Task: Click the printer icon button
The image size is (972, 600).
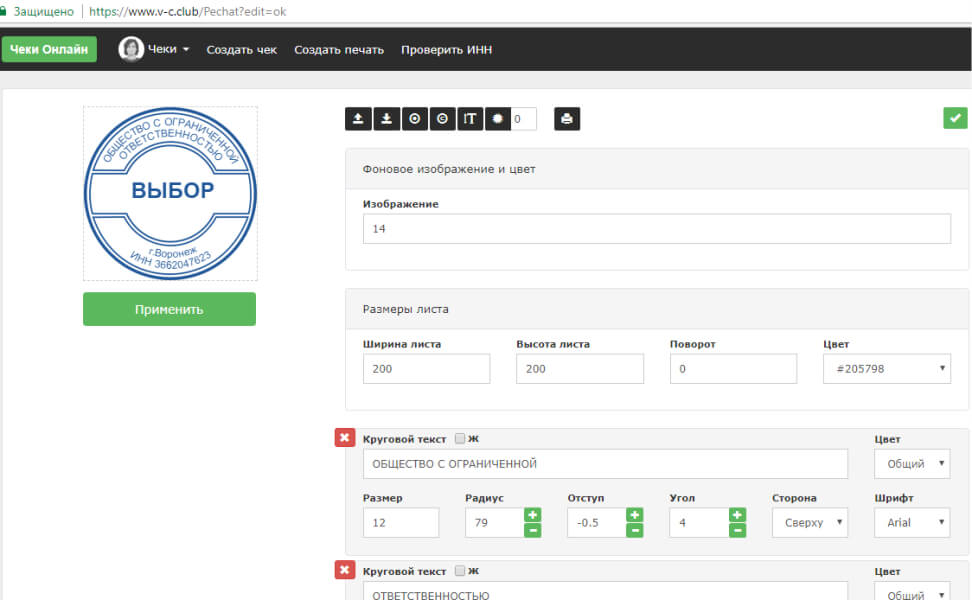Action: 567,119
